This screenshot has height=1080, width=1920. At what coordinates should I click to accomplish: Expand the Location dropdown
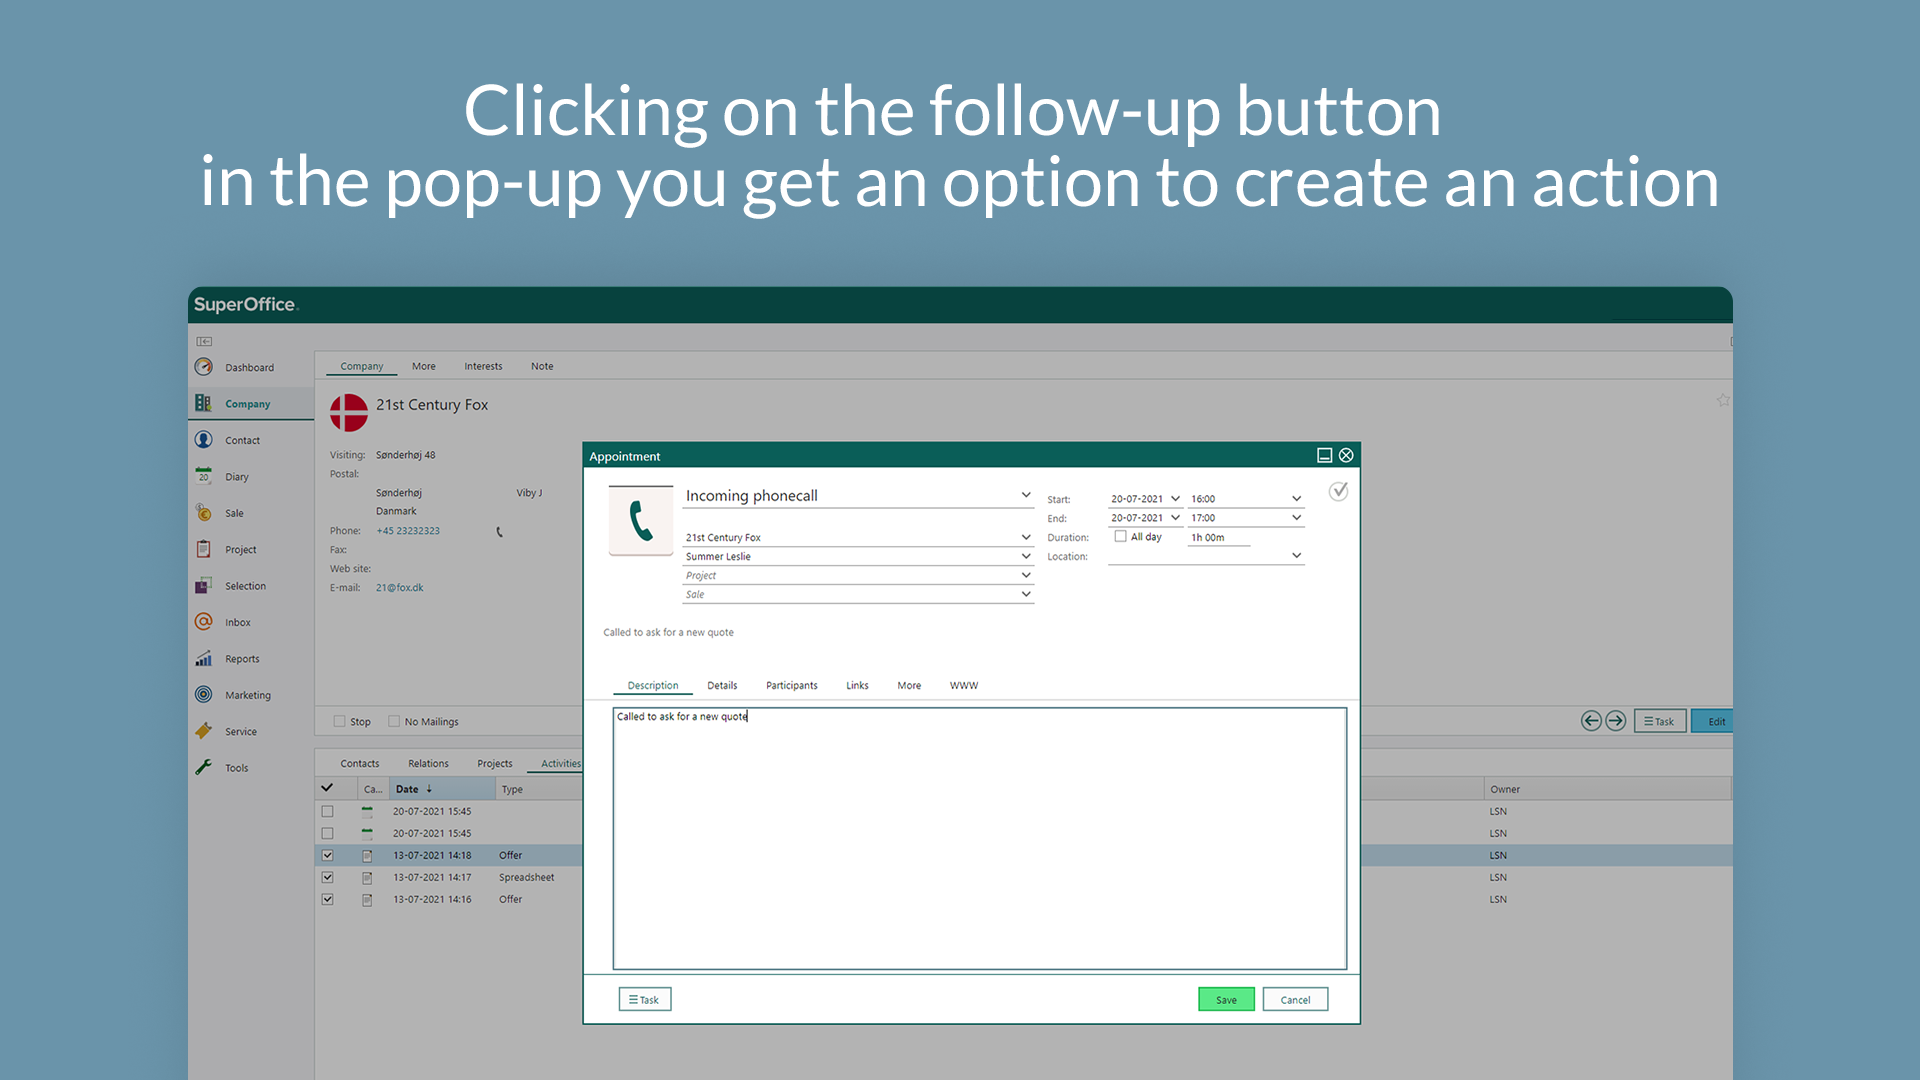point(1296,556)
